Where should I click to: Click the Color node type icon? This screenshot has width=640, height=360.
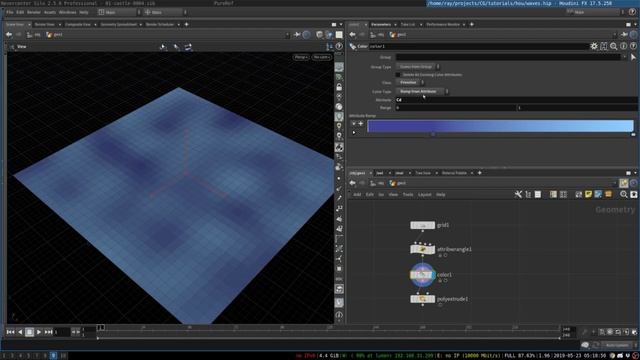click(353, 47)
